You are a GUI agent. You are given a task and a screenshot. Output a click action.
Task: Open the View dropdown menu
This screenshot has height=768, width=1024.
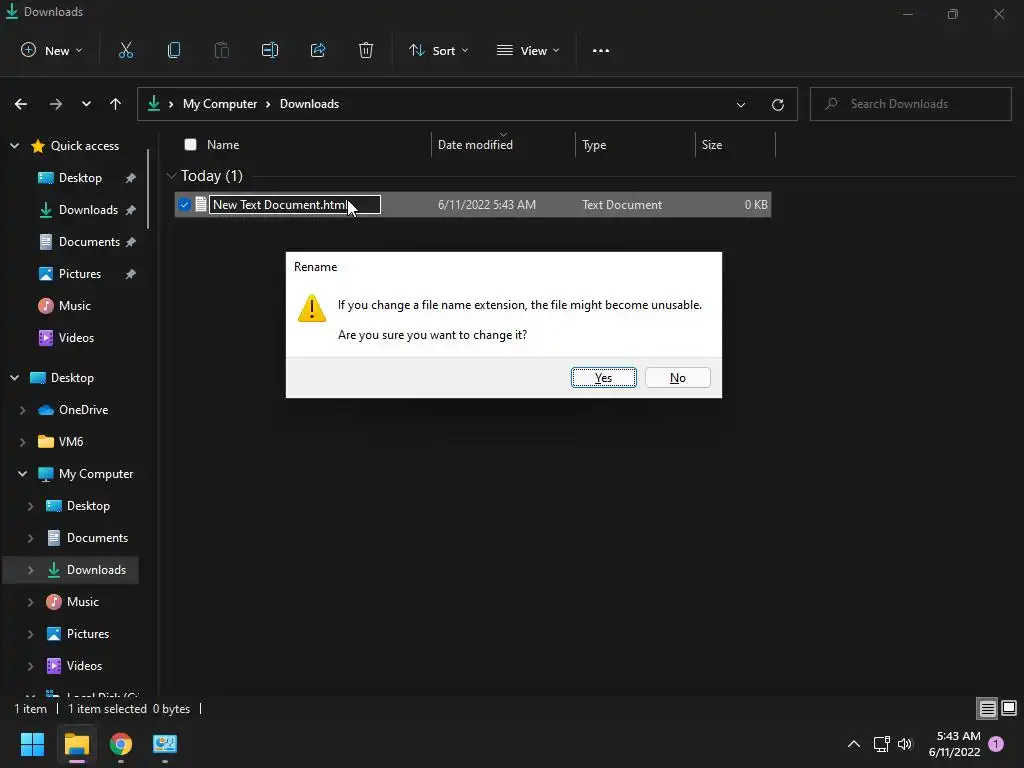click(x=528, y=50)
